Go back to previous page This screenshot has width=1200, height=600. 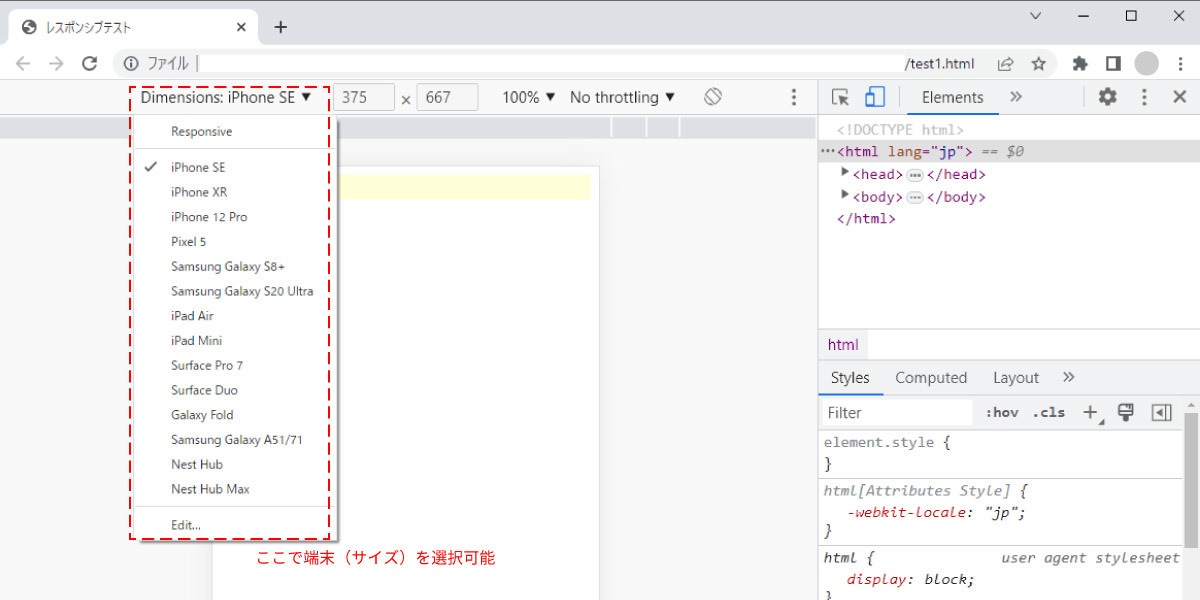coord(23,63)
